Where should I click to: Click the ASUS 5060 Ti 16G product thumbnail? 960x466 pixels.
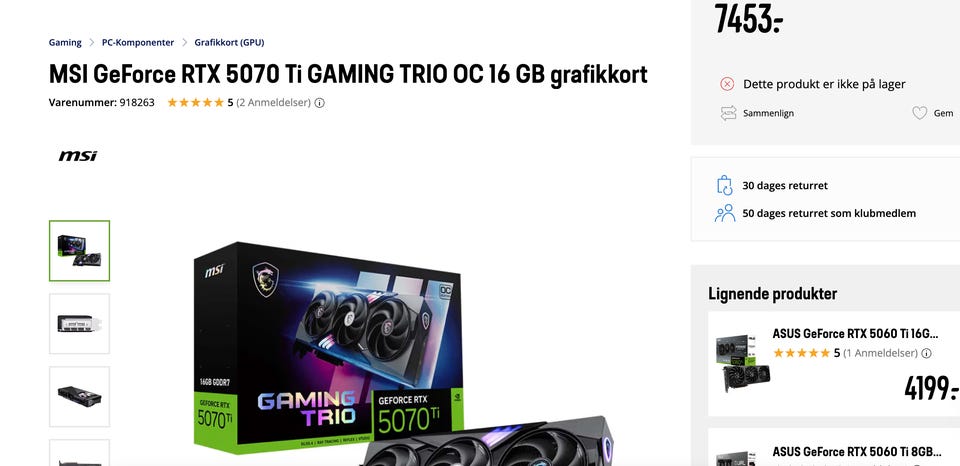(743, 364)
